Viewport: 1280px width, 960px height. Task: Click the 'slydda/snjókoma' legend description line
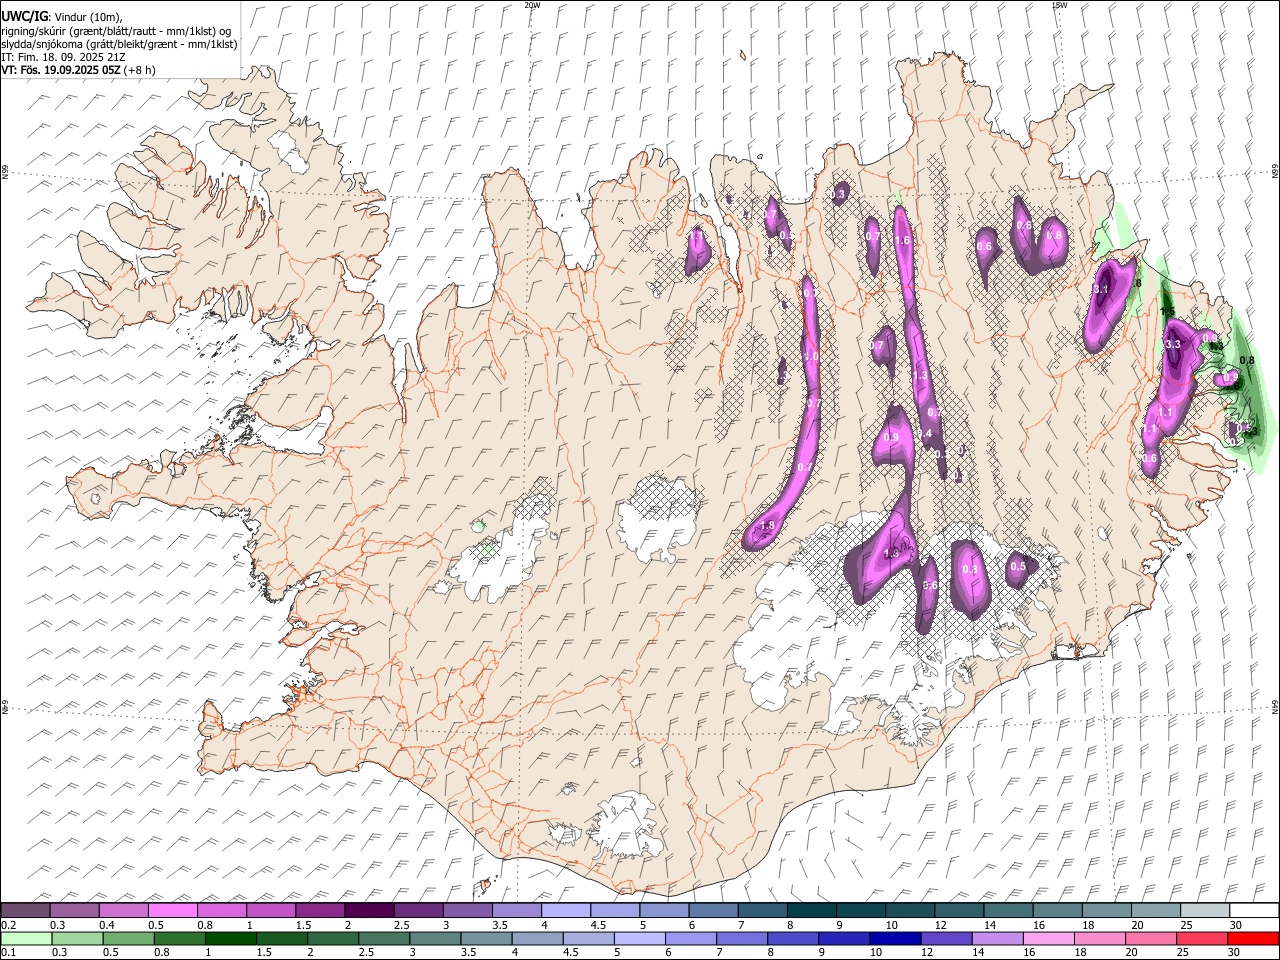click(x=119, y=44)
